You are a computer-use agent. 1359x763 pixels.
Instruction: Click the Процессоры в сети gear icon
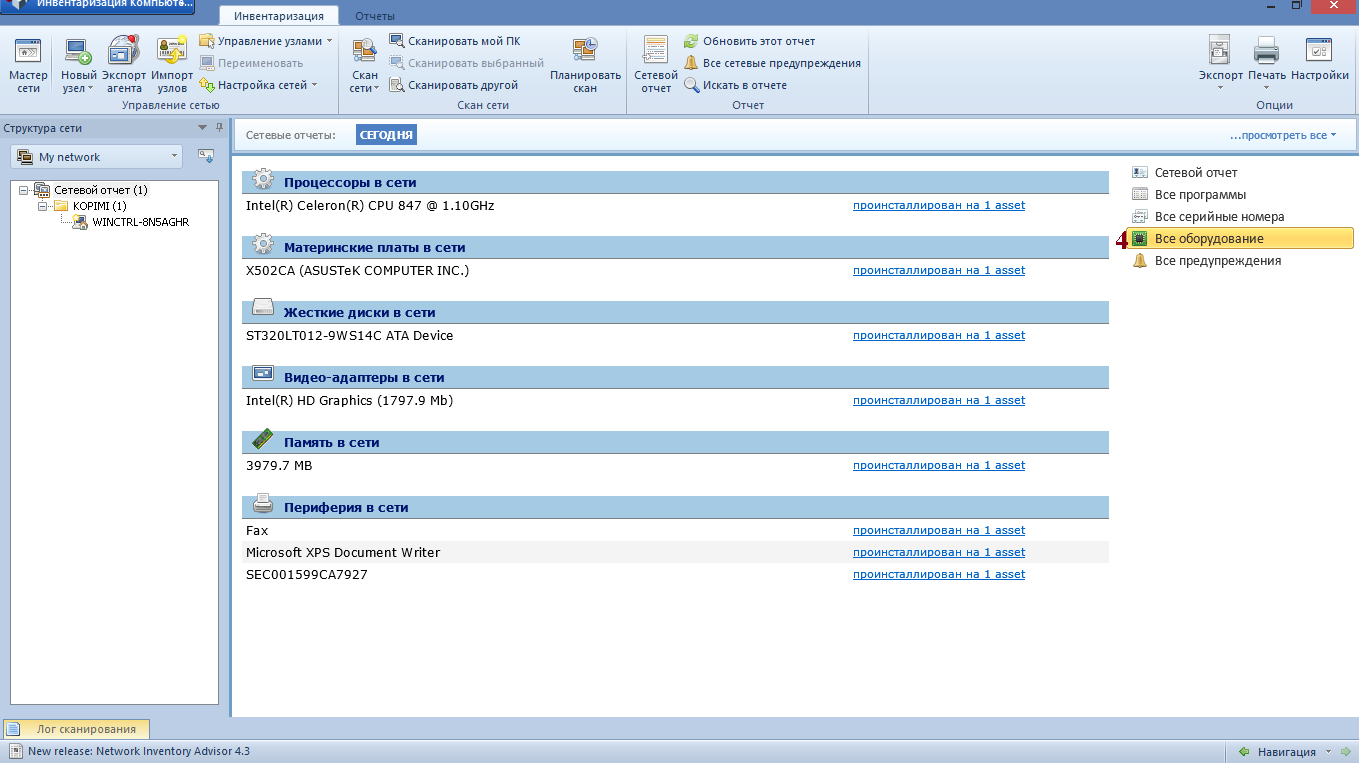[x=263, y=180]
